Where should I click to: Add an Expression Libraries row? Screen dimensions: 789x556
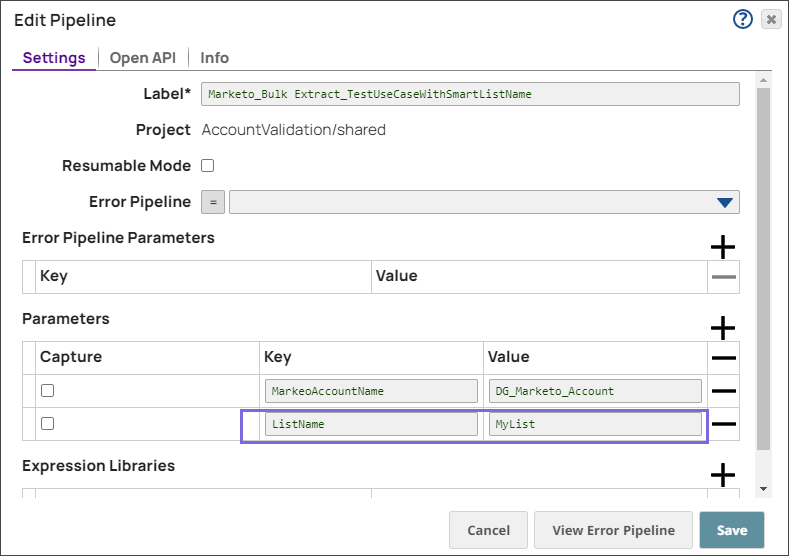click(x=723, y=475)
